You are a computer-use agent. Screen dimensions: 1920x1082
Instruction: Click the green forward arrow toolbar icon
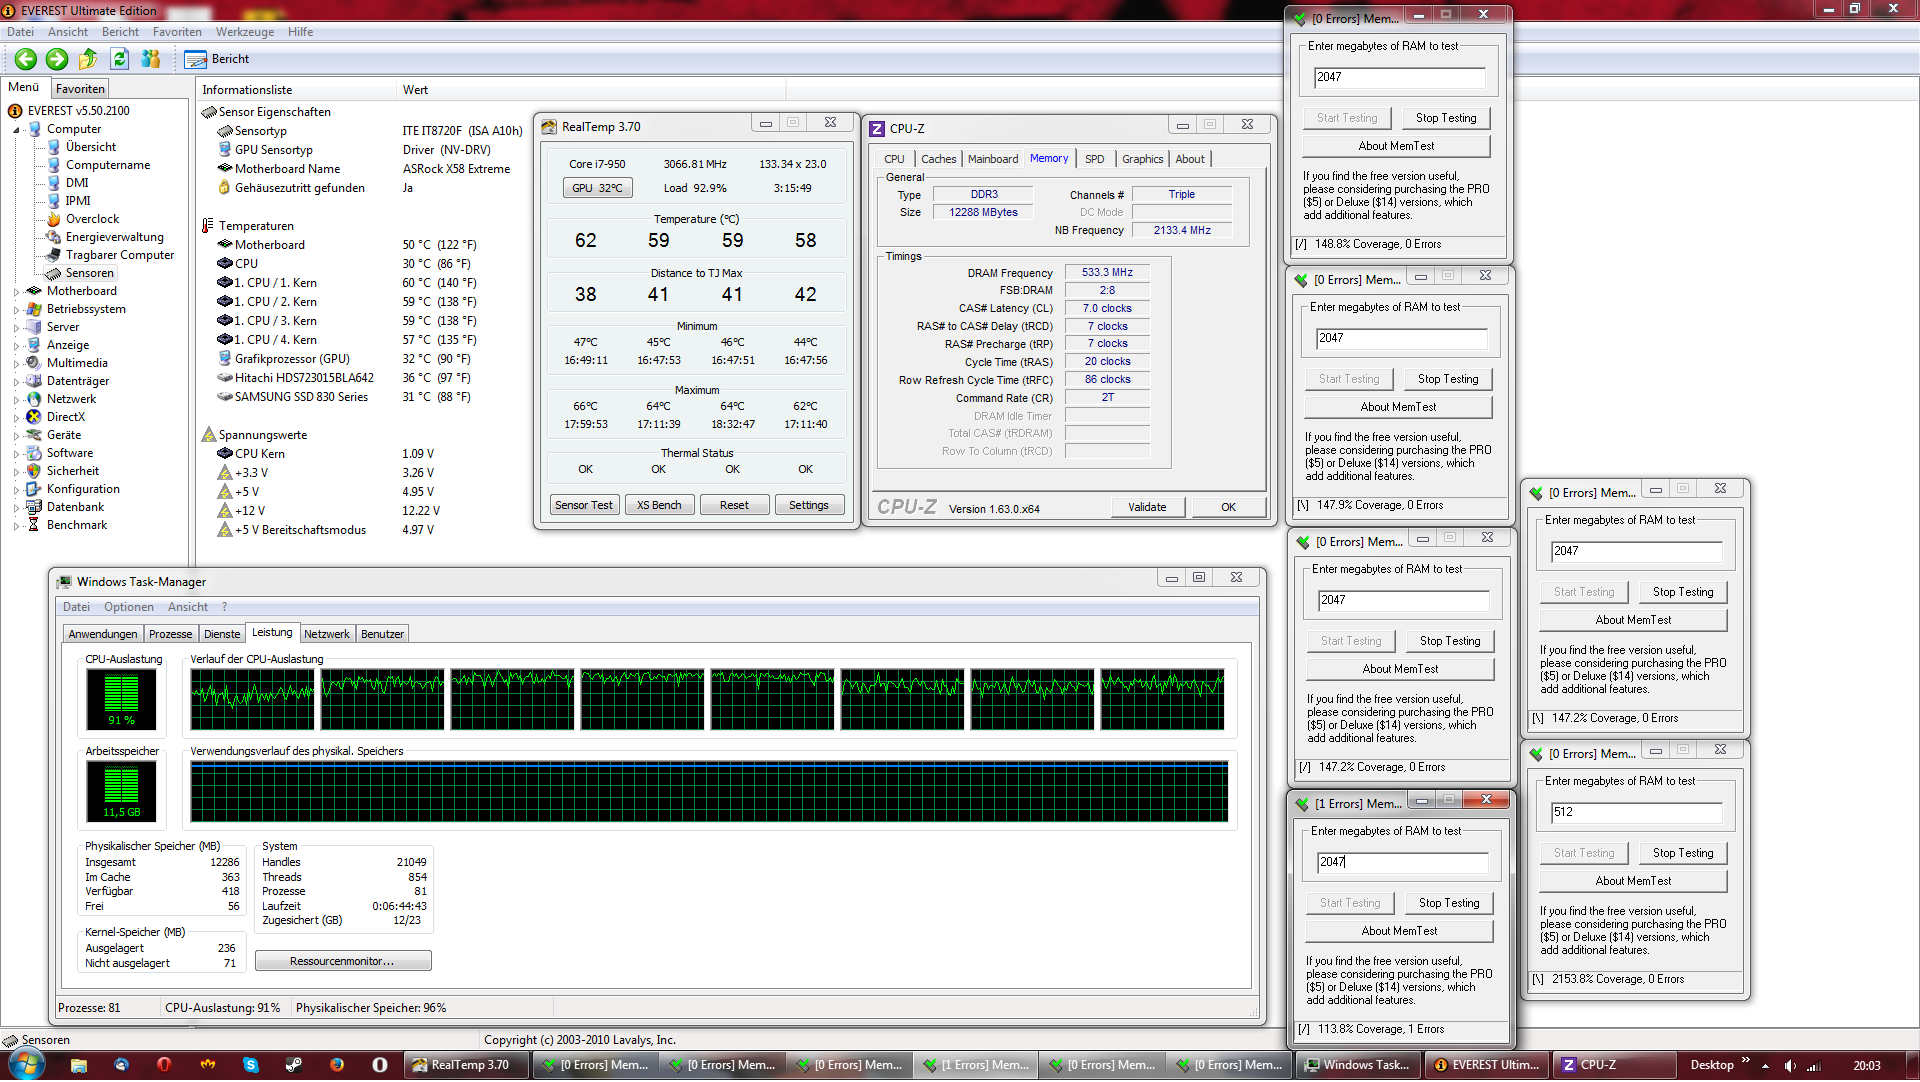point(57,59)
